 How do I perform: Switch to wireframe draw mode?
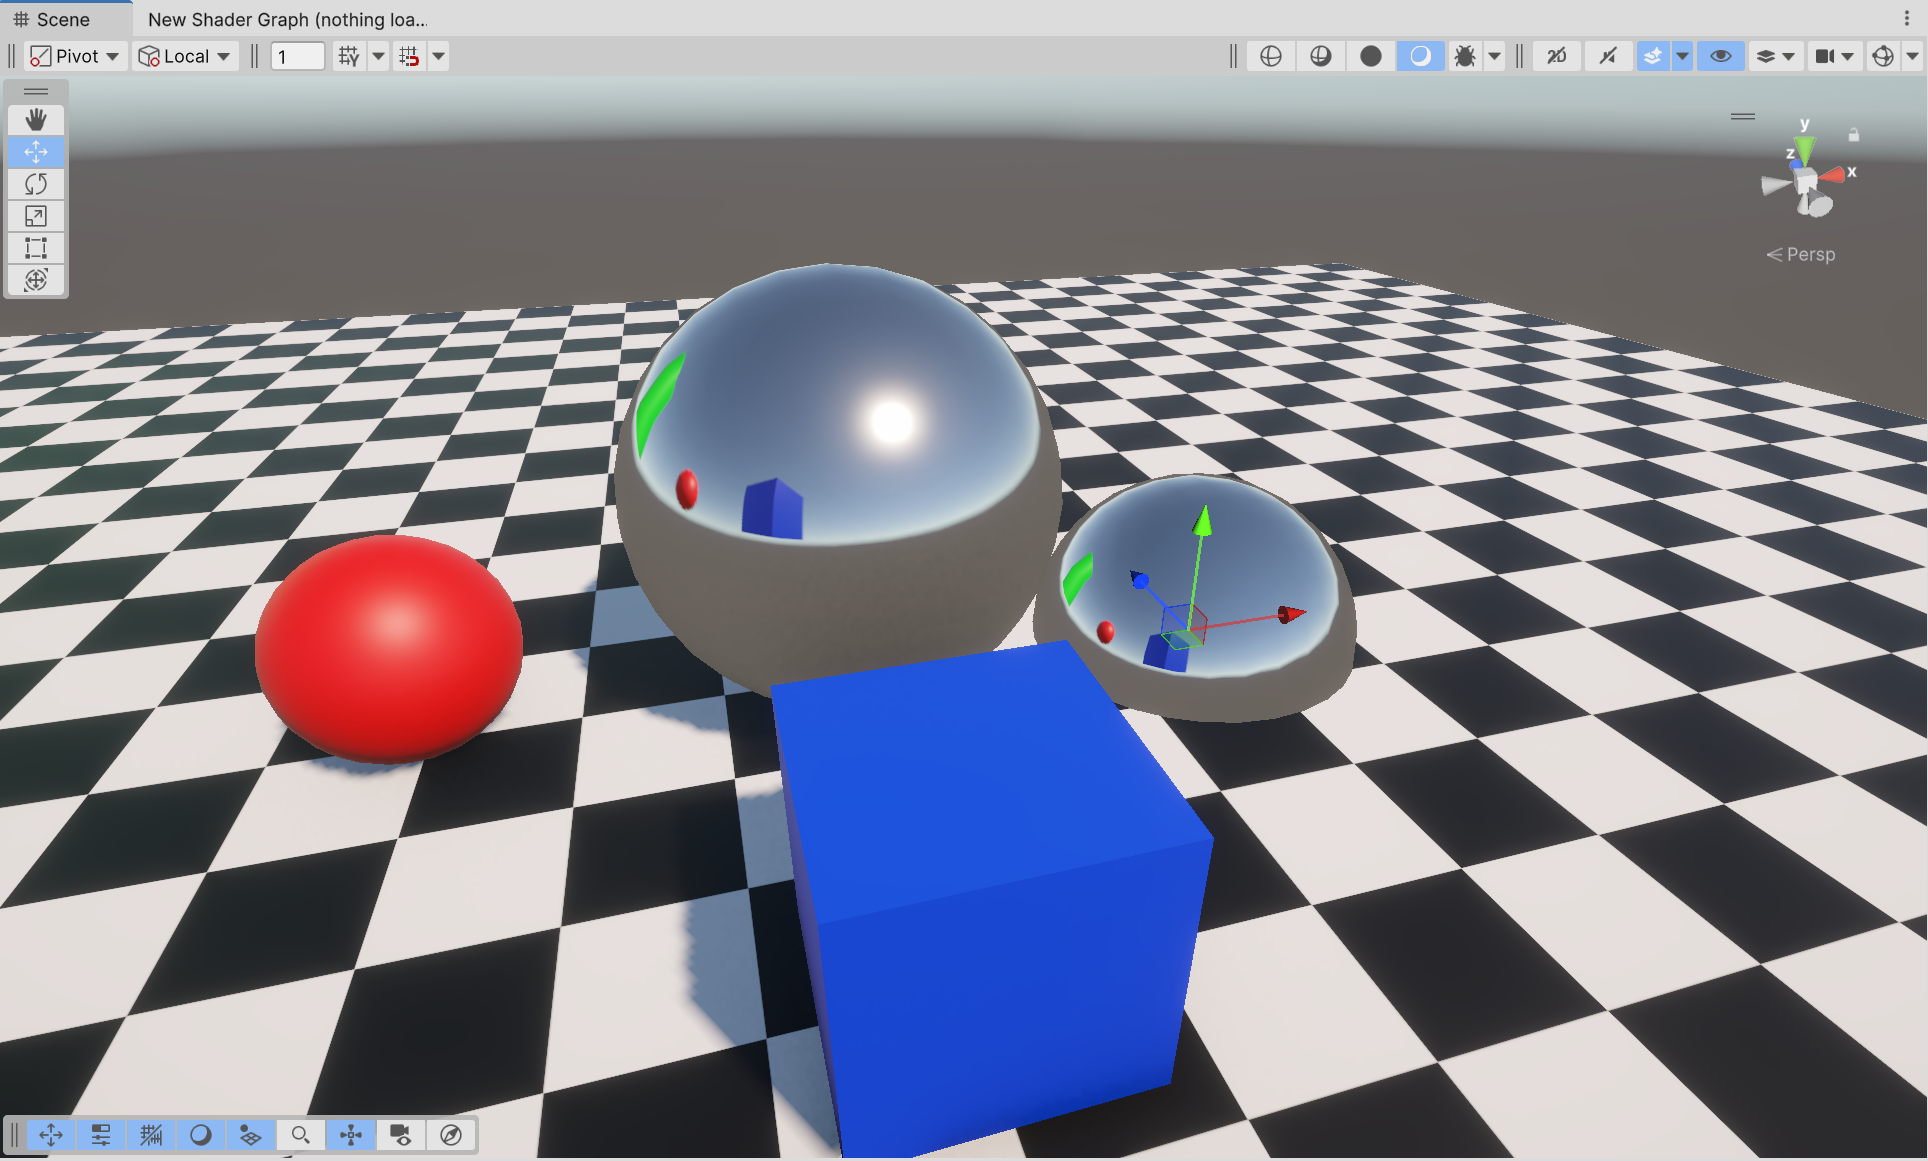(1271, 57)
